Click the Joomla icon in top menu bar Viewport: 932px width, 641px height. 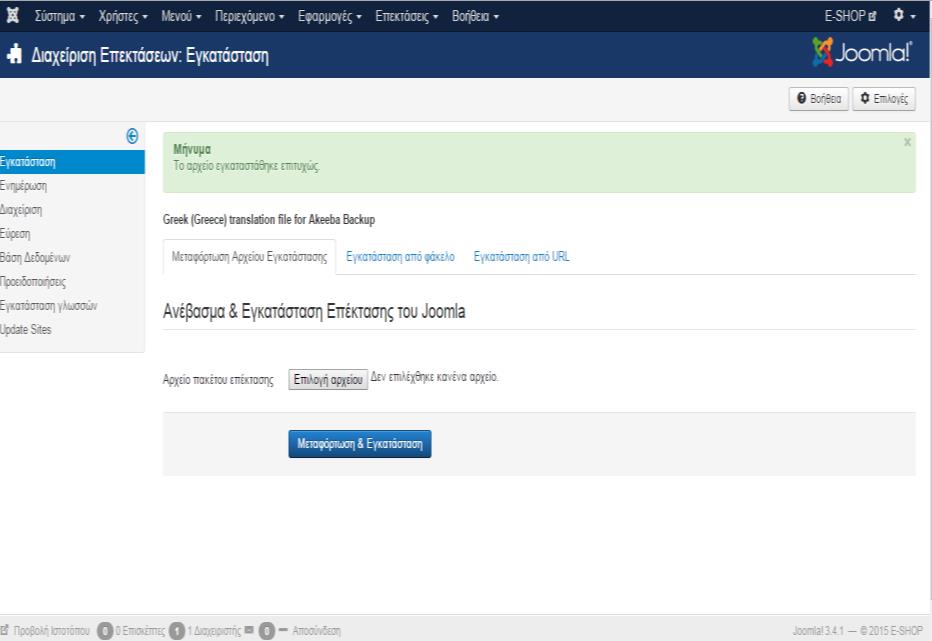tap(12, 15)
